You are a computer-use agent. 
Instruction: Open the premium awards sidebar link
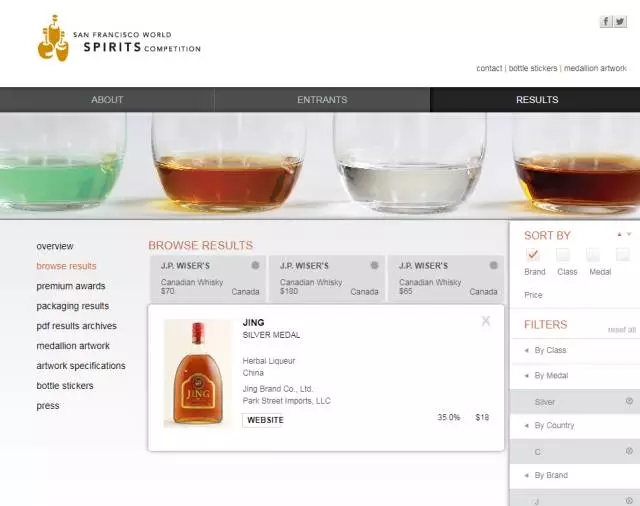click(x=70, y=286)
